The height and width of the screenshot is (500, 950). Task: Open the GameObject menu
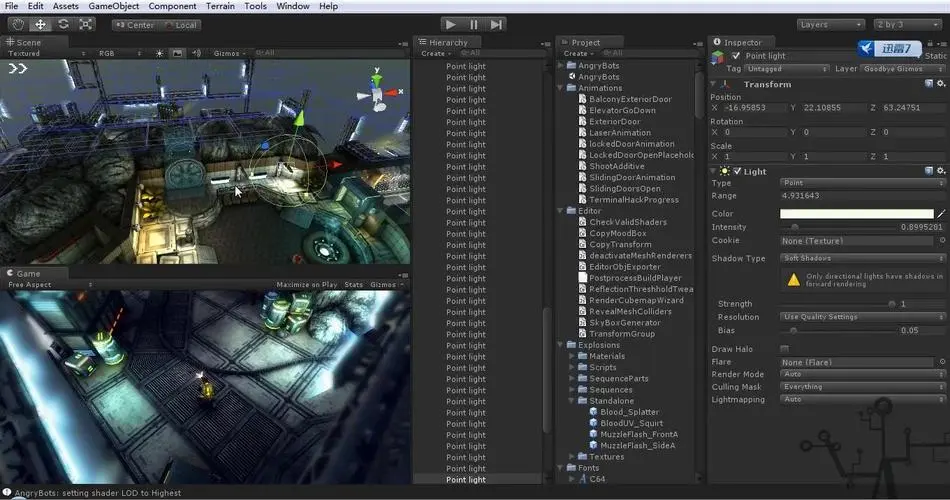tap(113, 6)
